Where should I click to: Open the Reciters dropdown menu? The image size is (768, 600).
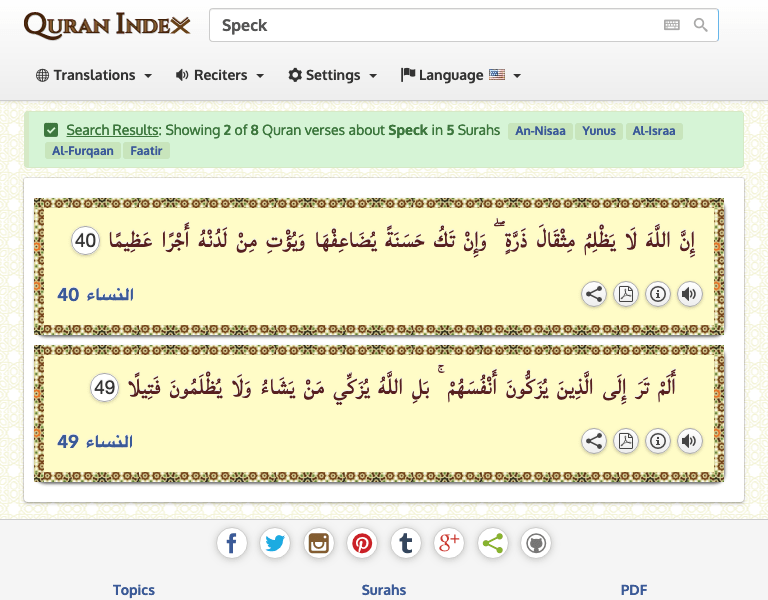pos(219,75)
